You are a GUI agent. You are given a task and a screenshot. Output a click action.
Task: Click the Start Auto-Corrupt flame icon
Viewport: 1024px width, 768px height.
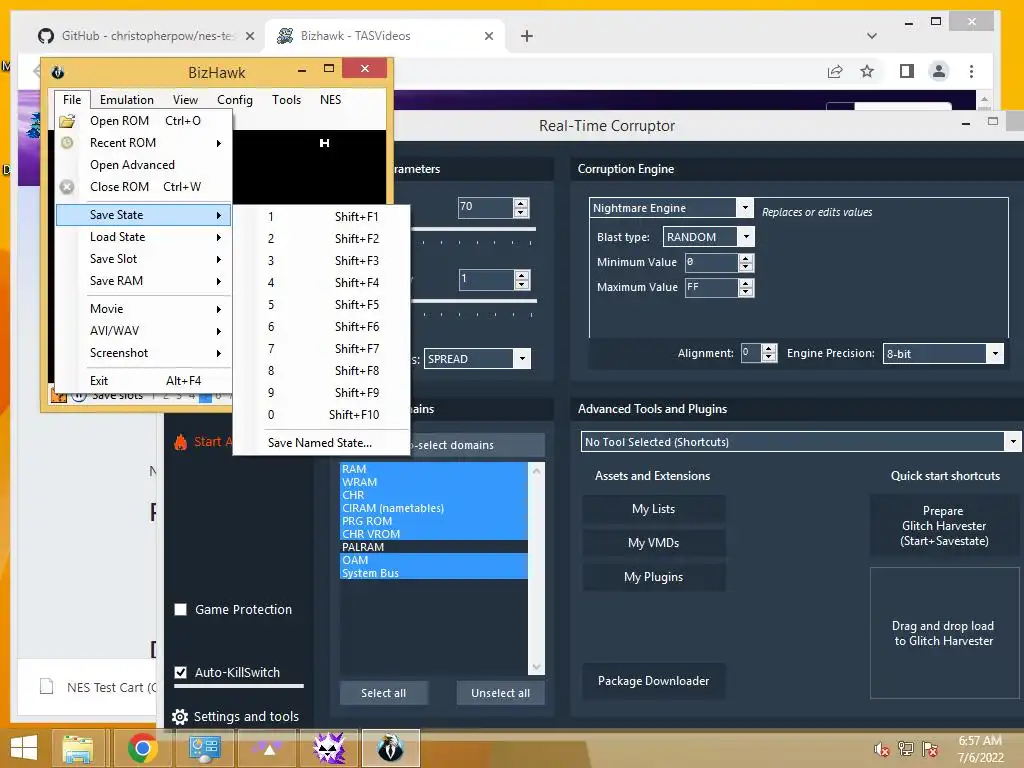pyautogui.click(x=181, y=442)
